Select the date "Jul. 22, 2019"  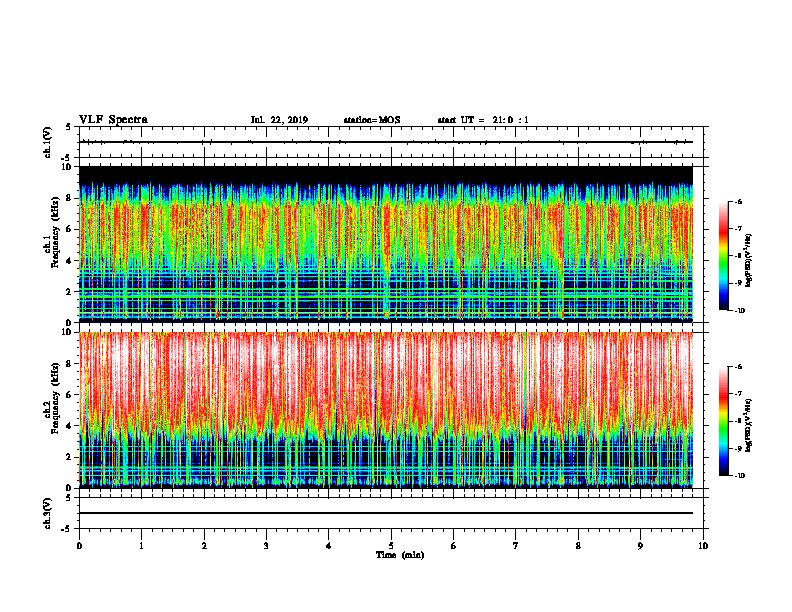pos(279,120)
